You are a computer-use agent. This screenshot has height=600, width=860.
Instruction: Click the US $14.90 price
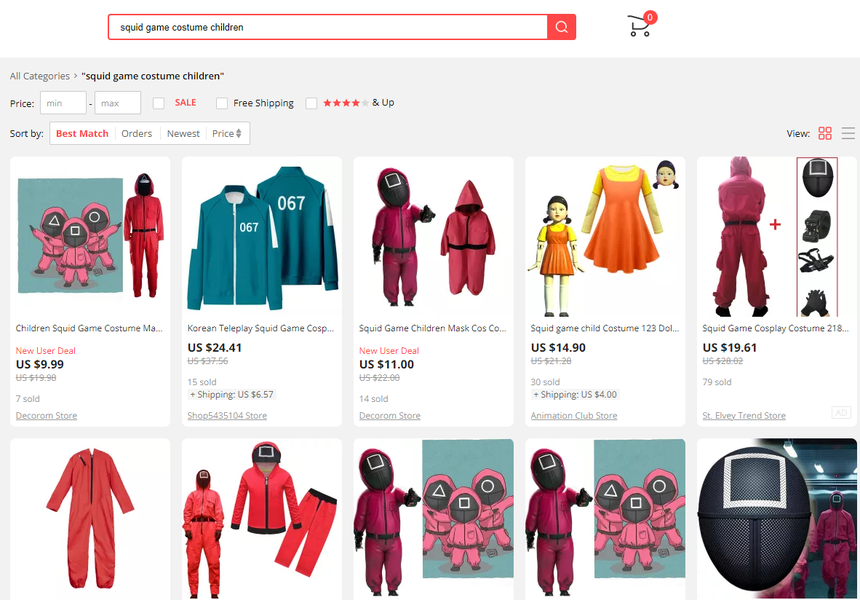pos(558,347)
